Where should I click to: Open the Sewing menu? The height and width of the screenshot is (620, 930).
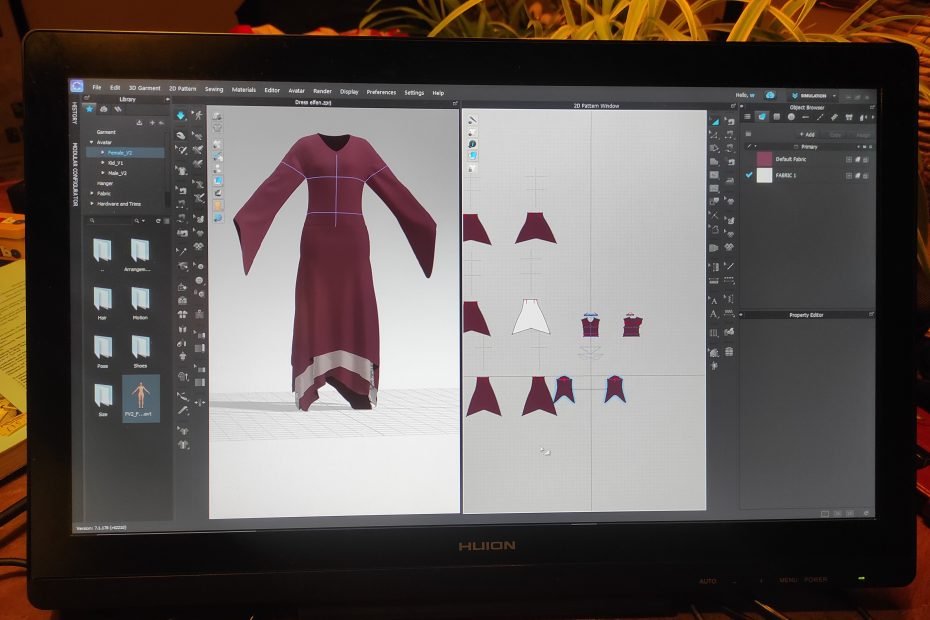pyautogui.click(x=214, y=89)
